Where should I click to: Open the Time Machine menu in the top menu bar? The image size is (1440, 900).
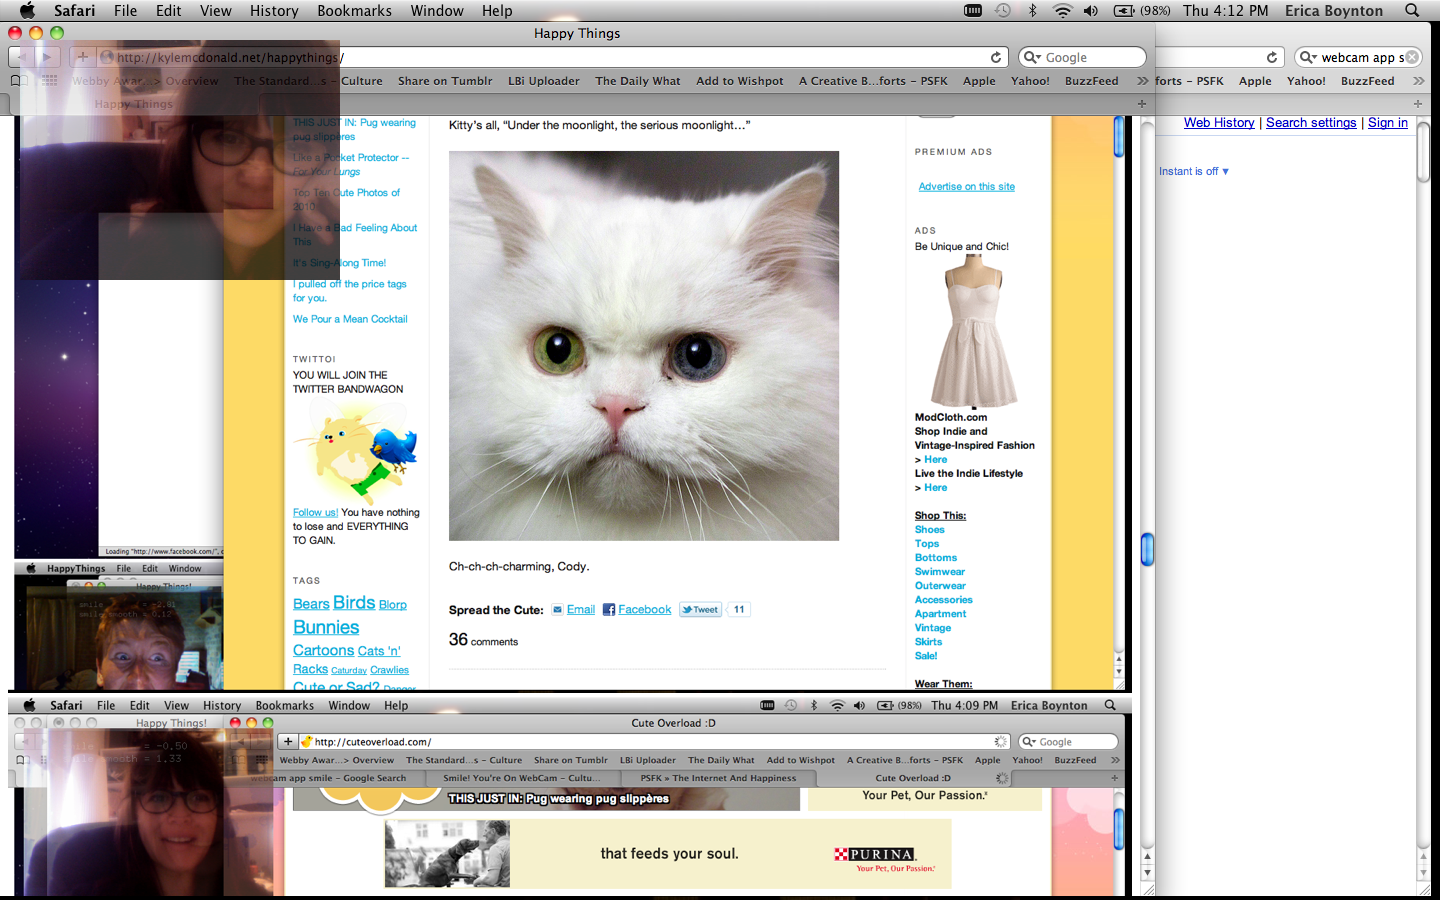click(1003, 10)
